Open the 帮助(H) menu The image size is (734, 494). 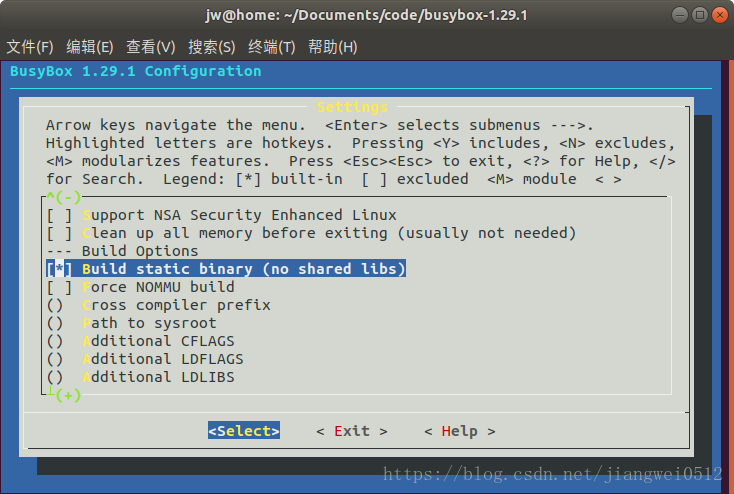click(x=333, y=47)
